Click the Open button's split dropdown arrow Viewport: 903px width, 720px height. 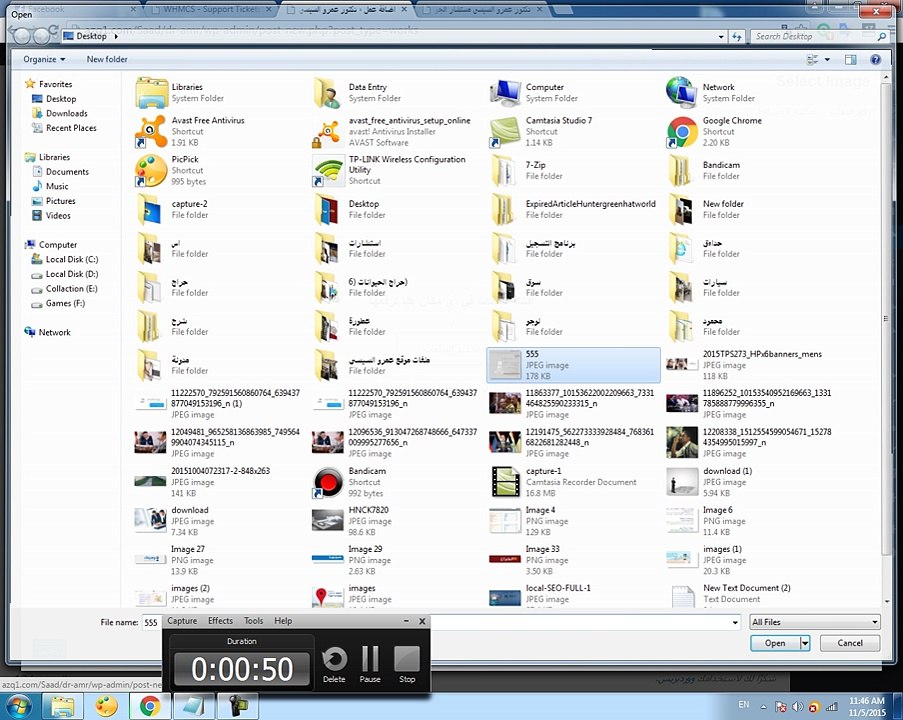coord(805,643)
